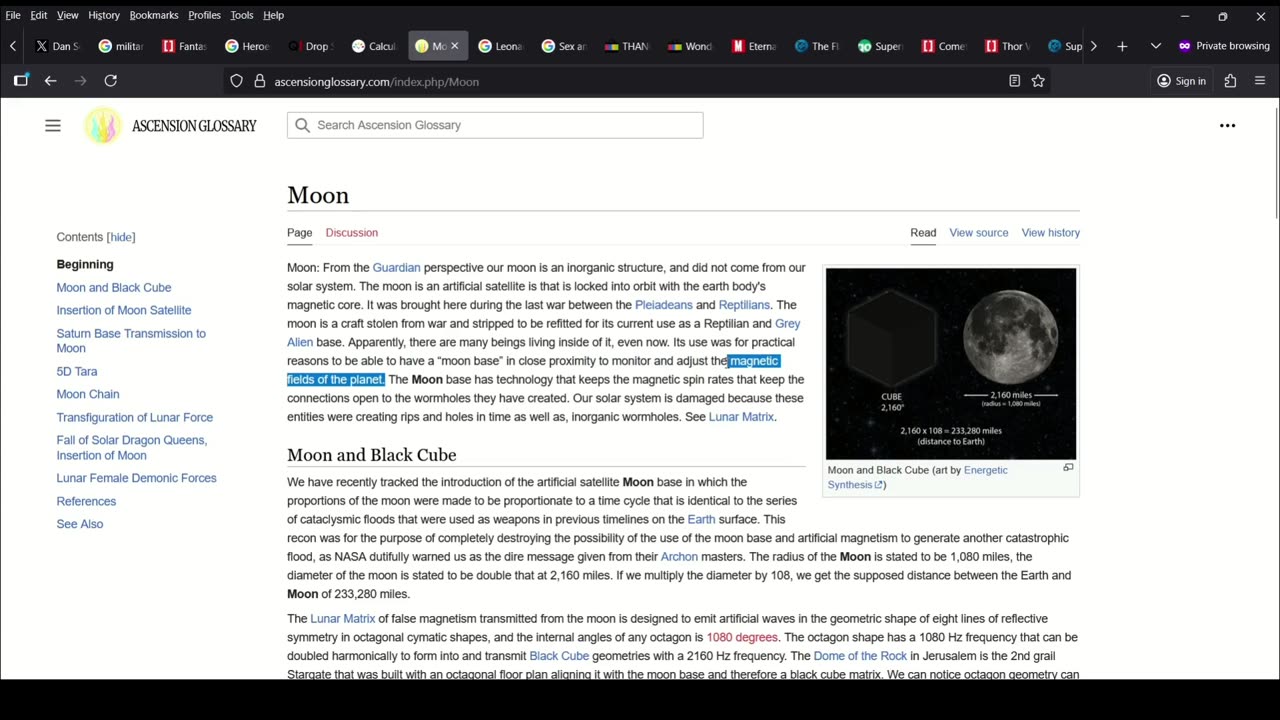The image size is (1280, 720).
Task: Switch to the Thor browser tab
Action: click(x=1006, y=46)
